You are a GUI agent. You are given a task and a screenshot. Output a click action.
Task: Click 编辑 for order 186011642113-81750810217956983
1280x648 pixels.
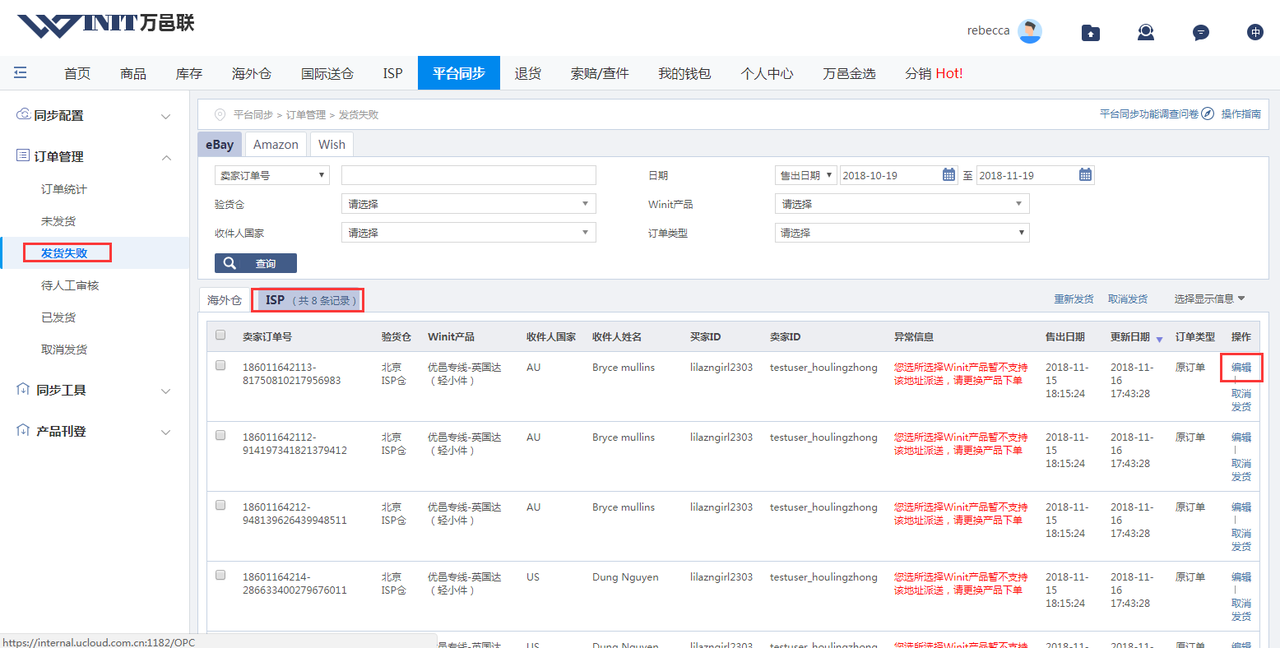[x=1241, y=368]
